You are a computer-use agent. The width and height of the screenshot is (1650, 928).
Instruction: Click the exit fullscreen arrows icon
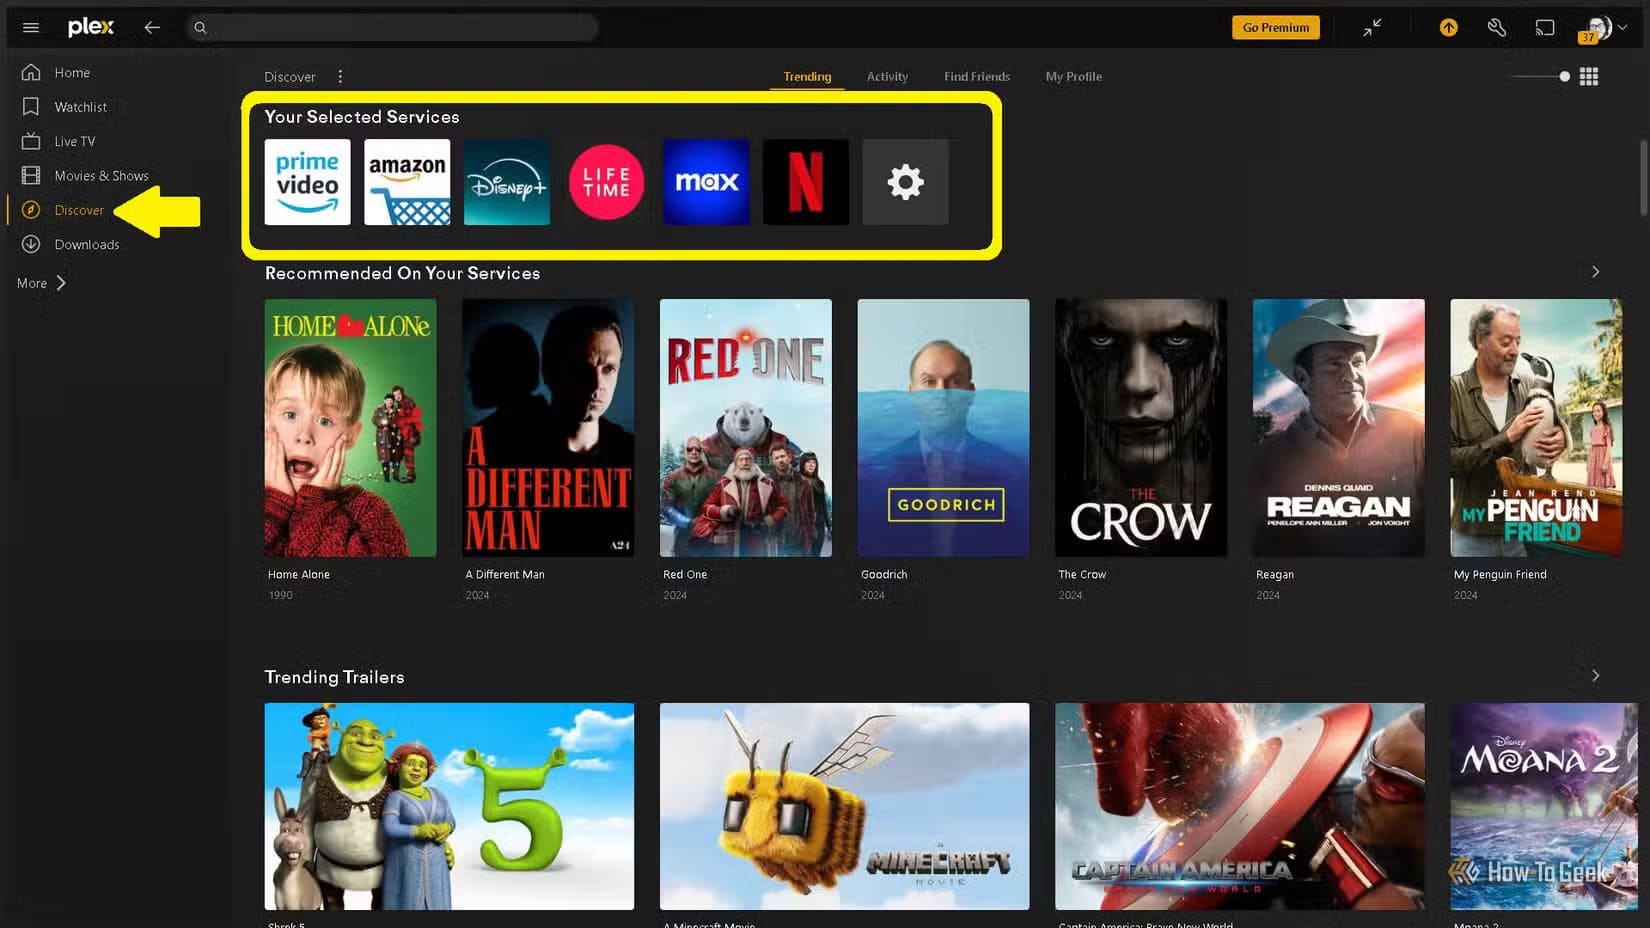point(1372,28)
